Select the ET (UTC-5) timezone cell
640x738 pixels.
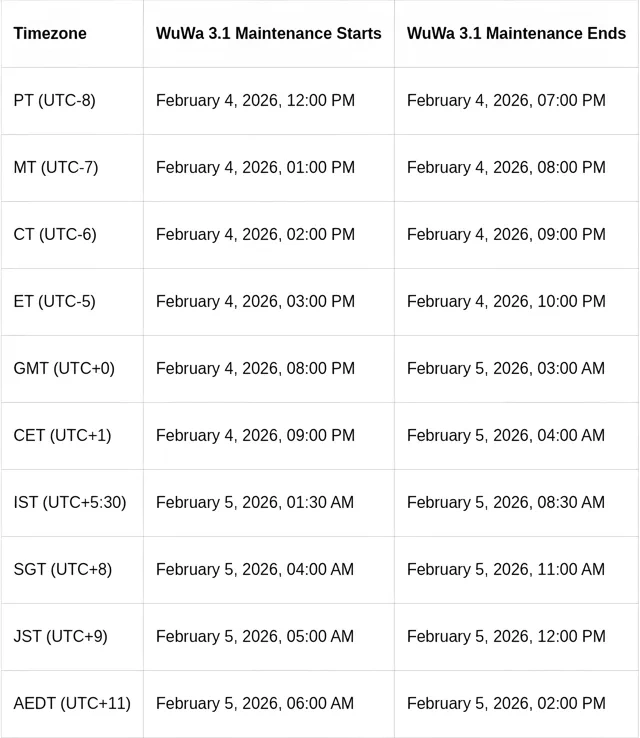coord(55,302)
